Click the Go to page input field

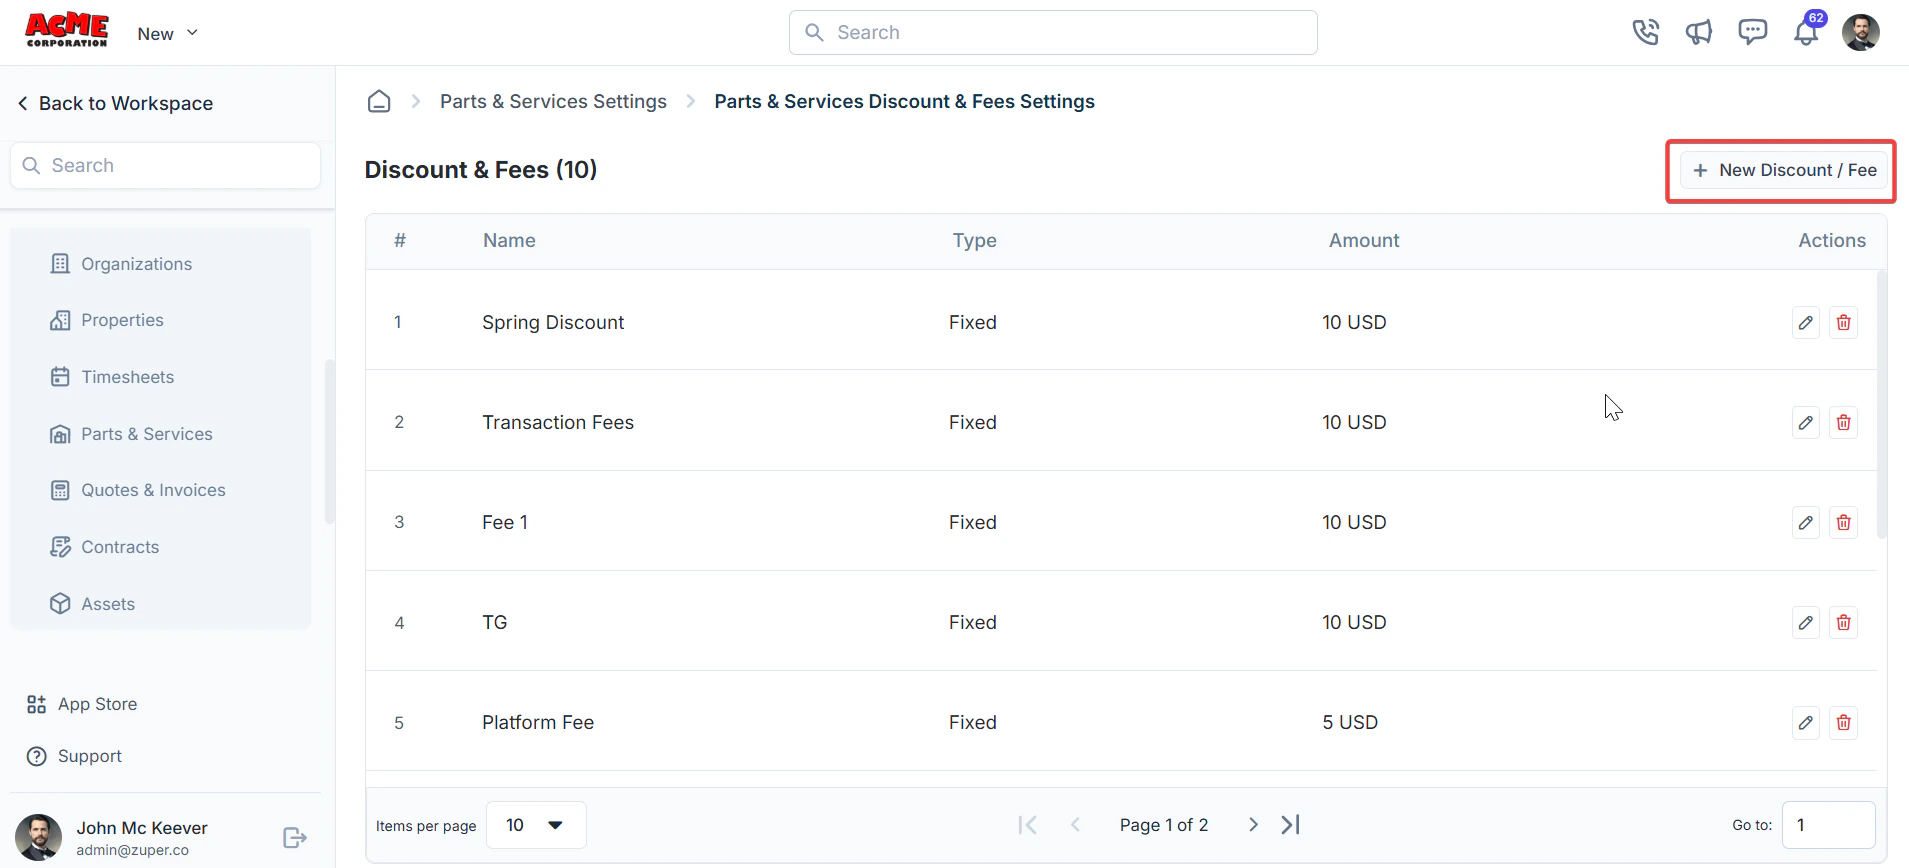coord(1828,825)
